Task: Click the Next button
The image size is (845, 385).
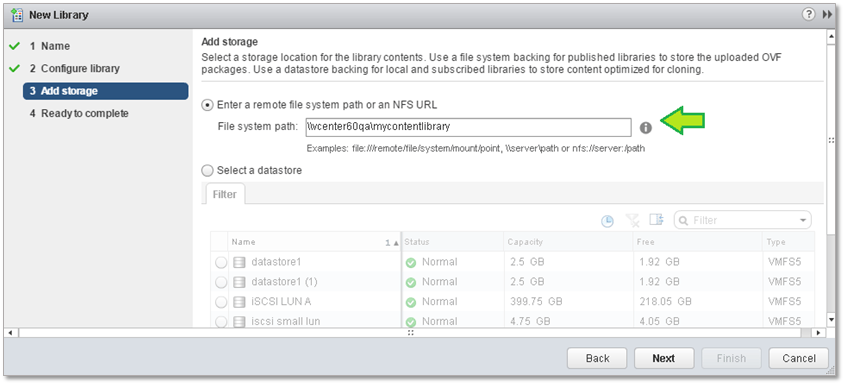Action: click(x=664, y=359)
